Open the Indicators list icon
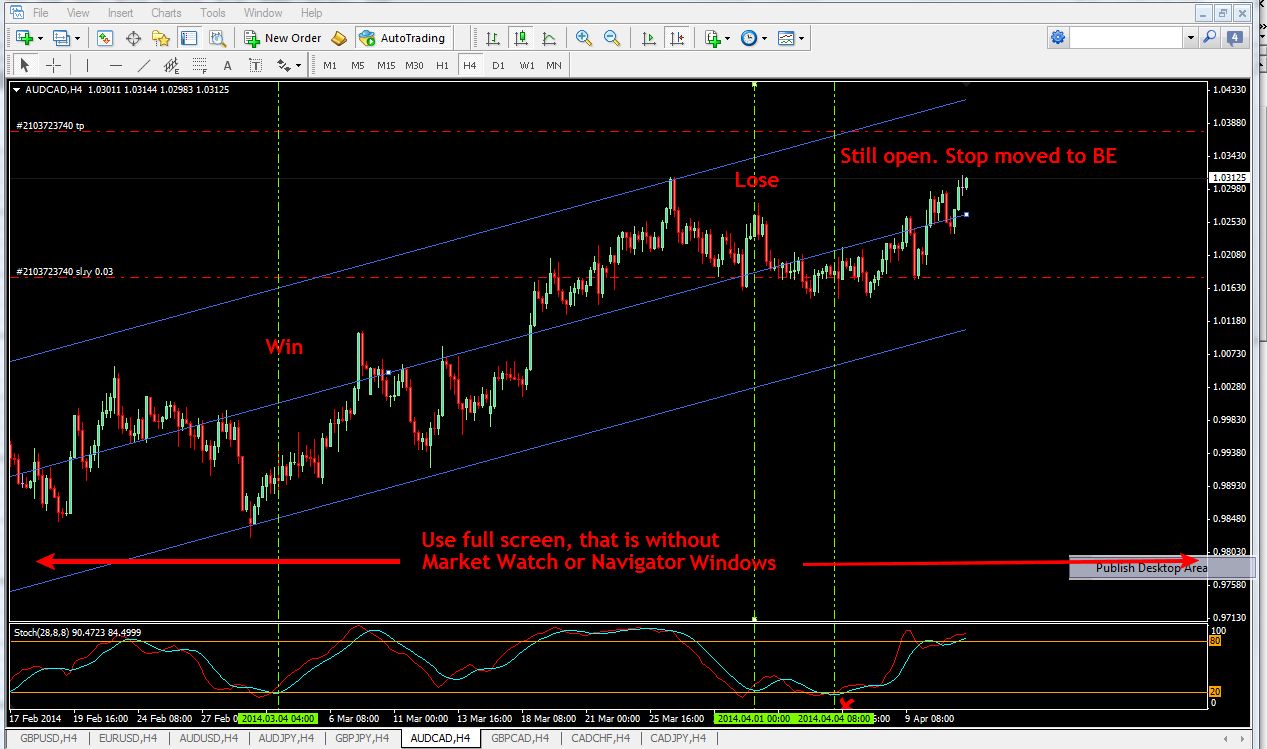Image resolution: width=1267 pixels, height=749 pixels. (712, 38)
